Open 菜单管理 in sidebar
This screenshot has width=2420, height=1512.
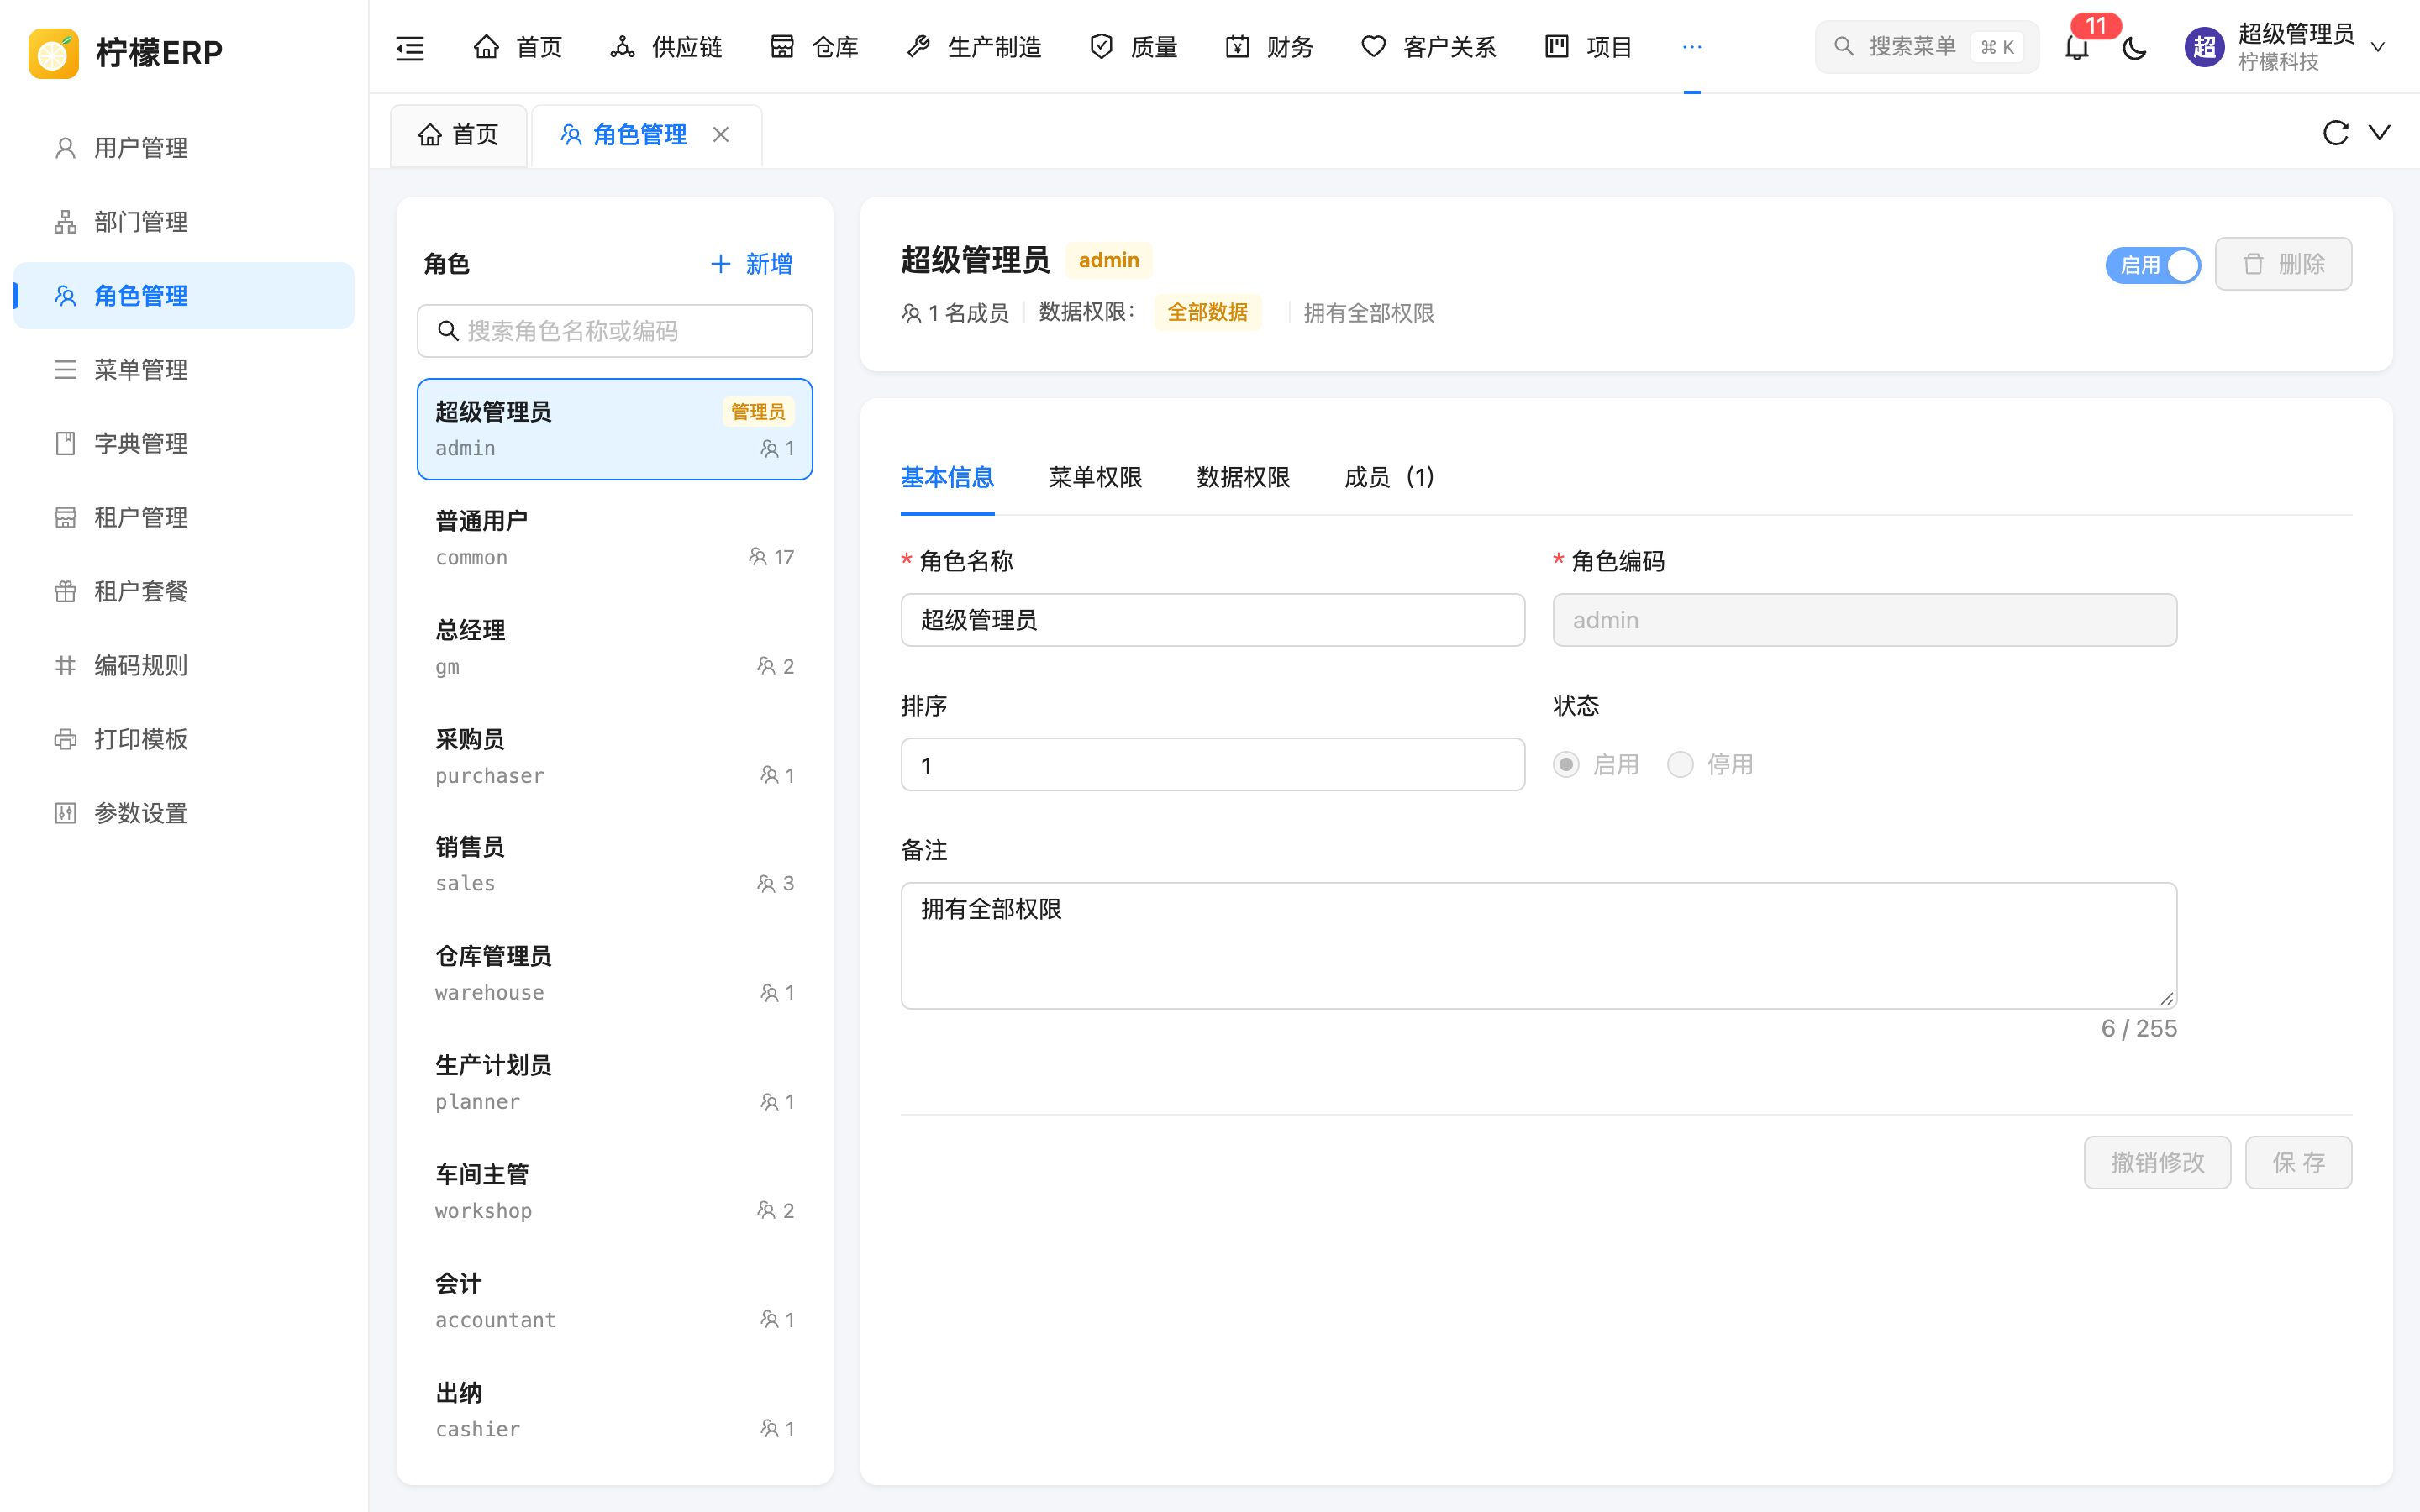[x=184, y=370]
